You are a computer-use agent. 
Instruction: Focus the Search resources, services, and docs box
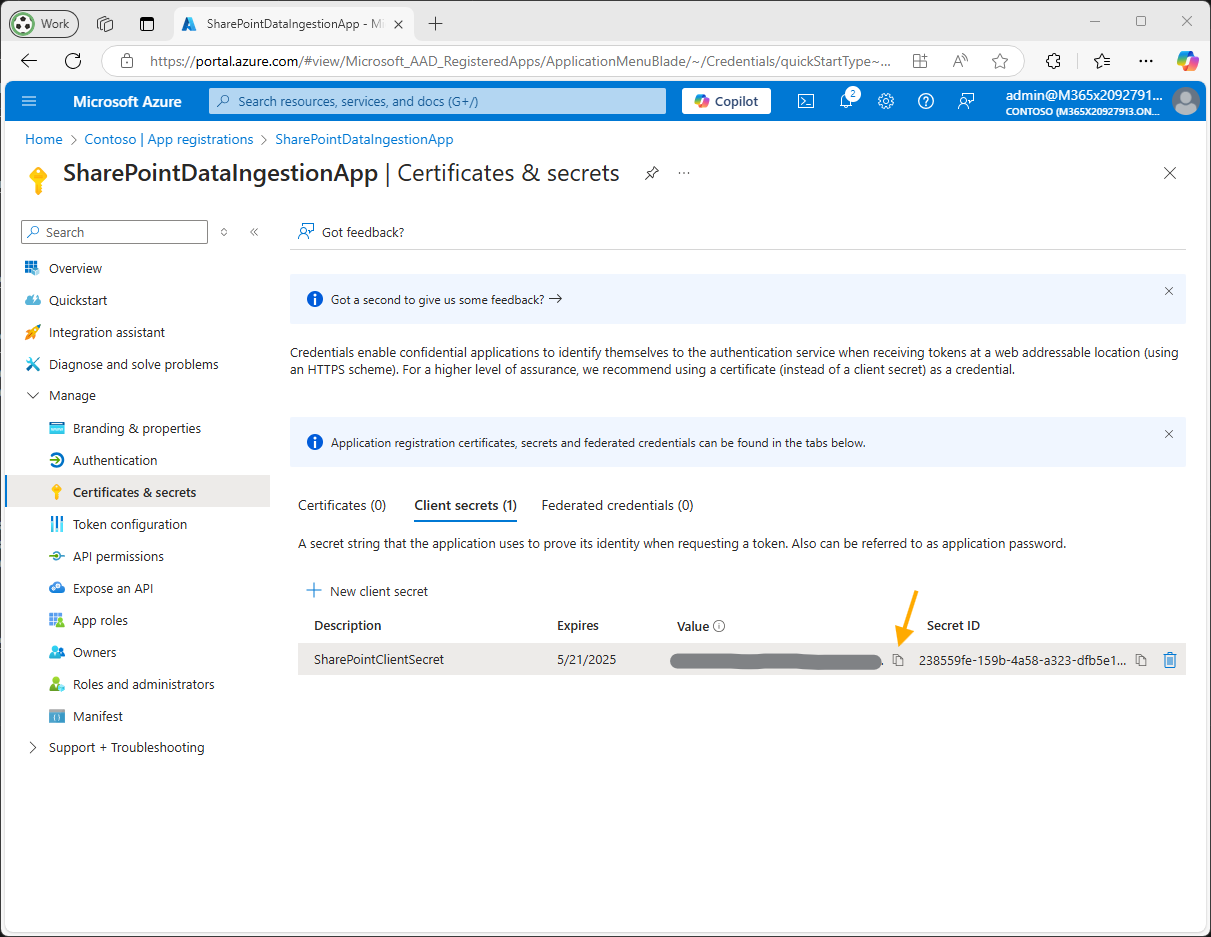[x=437, y=101]
